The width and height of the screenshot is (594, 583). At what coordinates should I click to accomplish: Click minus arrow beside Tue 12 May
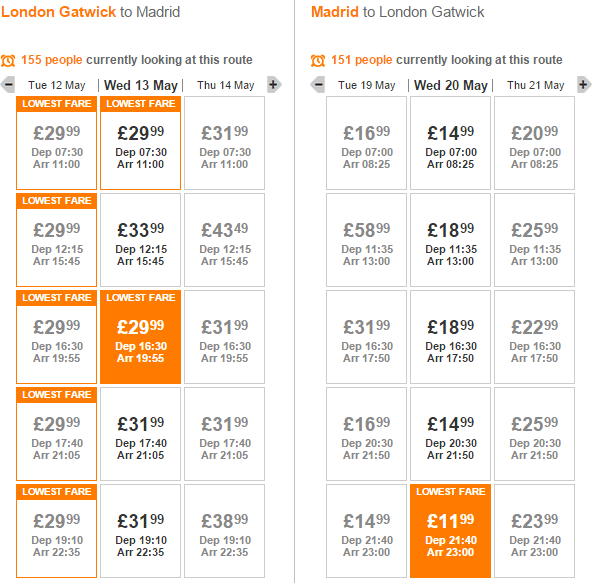[x=8, y=84]
